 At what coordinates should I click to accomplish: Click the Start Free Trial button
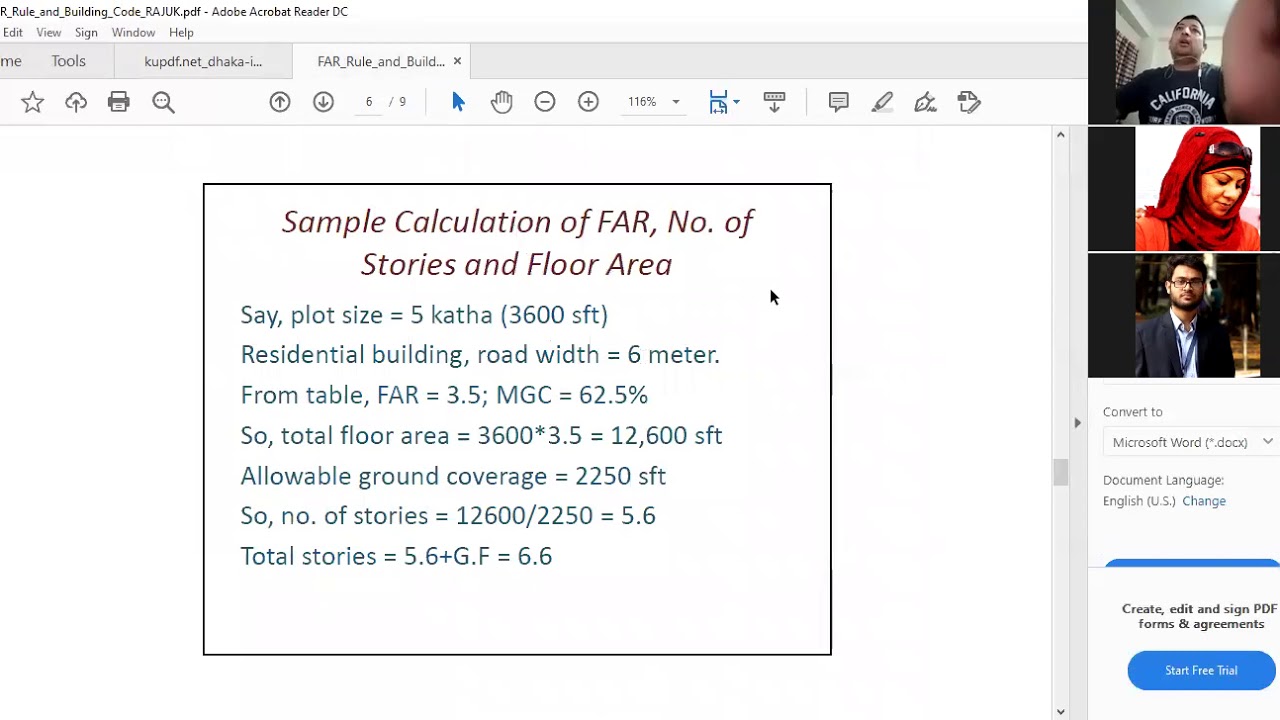[x=1202, y=671]
